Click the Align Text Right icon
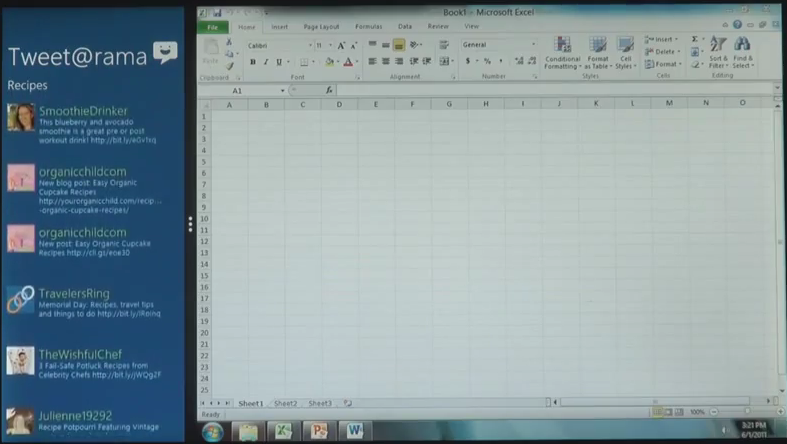Image resolution: width=787 pixels, height=444 pixels. (399, 61)
